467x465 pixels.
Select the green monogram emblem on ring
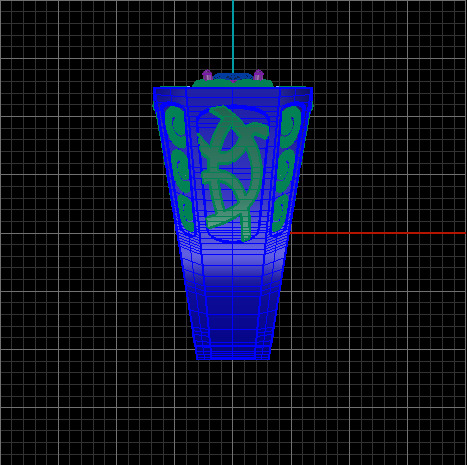233,173
